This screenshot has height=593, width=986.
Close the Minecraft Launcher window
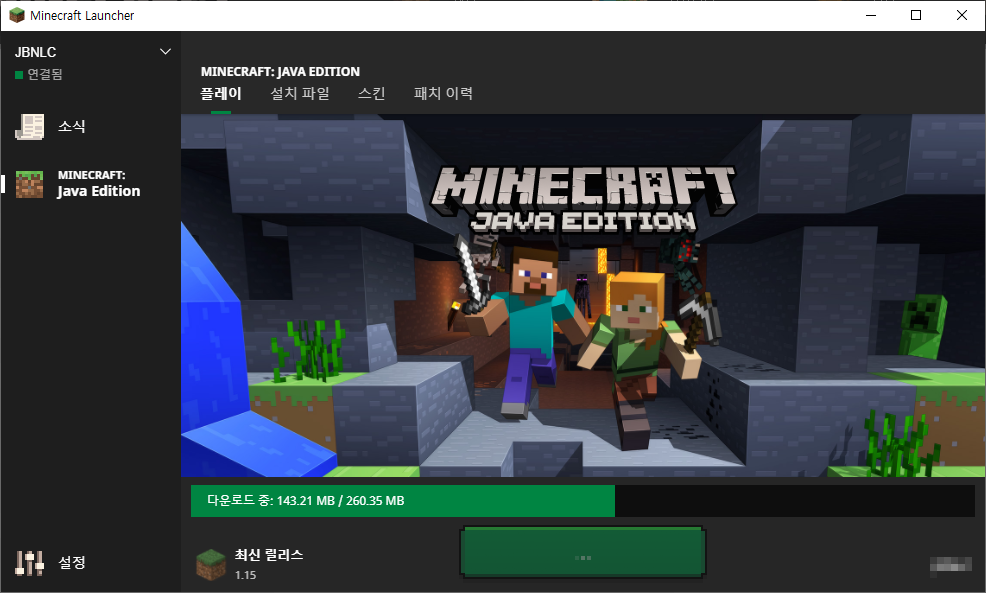[x=962, y=15]
